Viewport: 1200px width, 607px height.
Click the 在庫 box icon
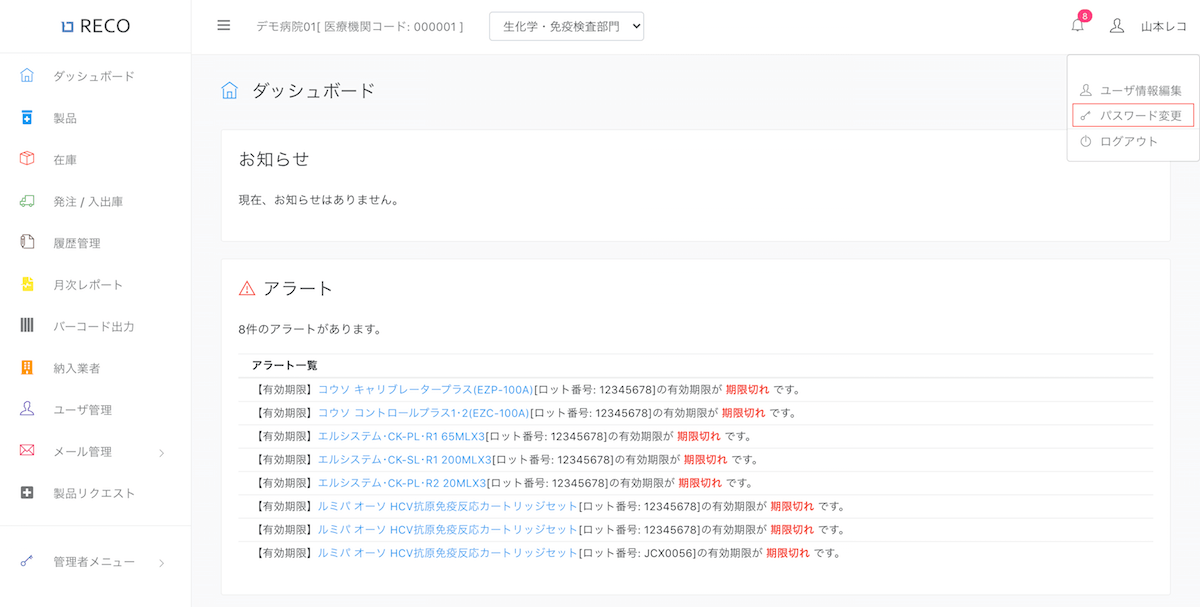point(27,159)
